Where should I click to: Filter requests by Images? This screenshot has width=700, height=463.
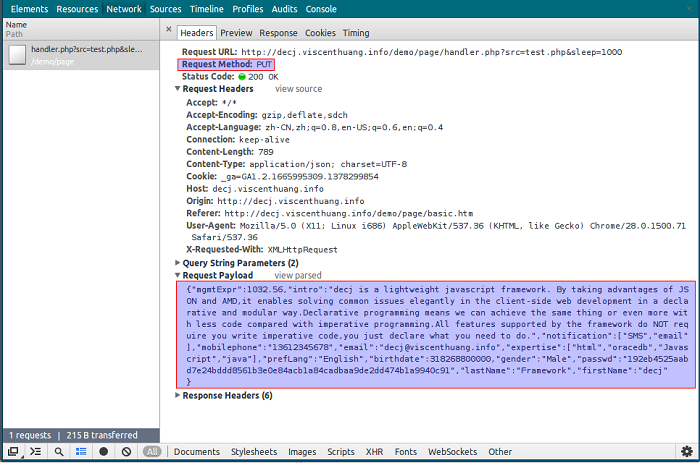point(302,451)
